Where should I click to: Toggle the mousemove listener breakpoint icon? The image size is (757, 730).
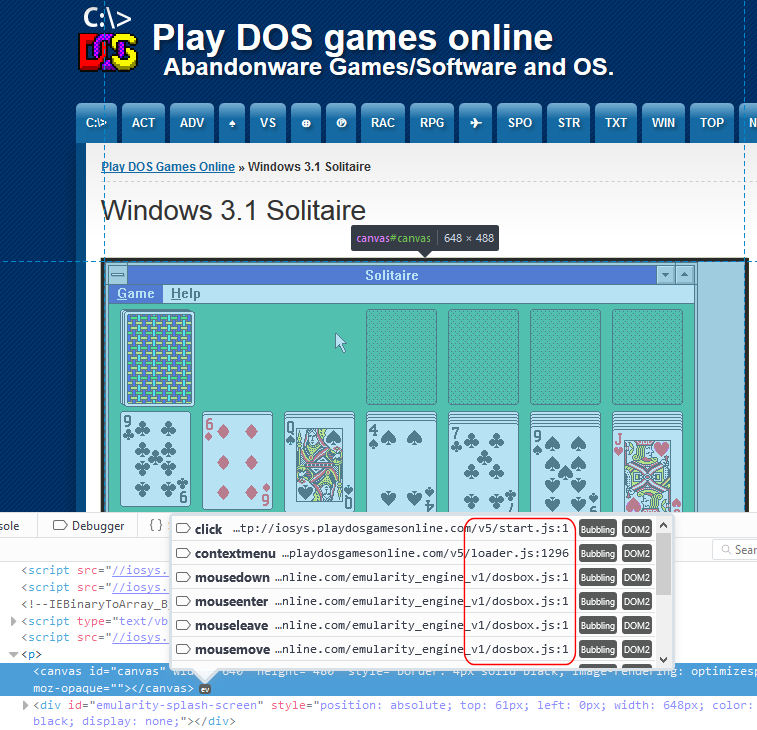point(183,649)
